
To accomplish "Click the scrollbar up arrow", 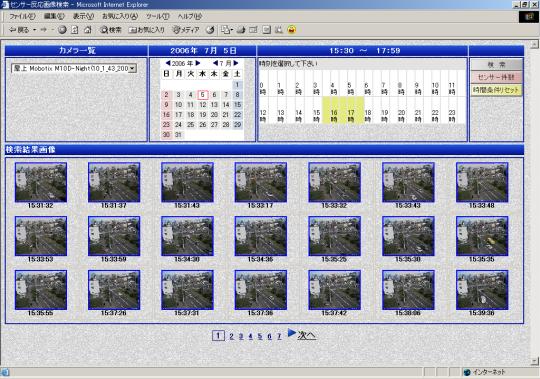I will pos(534,44).
